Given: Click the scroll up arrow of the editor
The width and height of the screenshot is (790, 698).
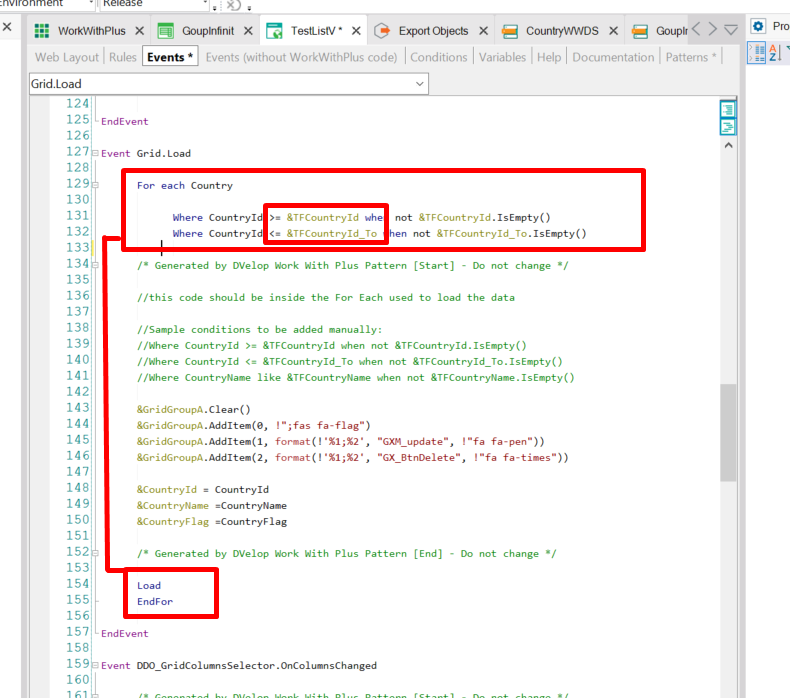Looking at the screenshot, I should click(728, 145).
